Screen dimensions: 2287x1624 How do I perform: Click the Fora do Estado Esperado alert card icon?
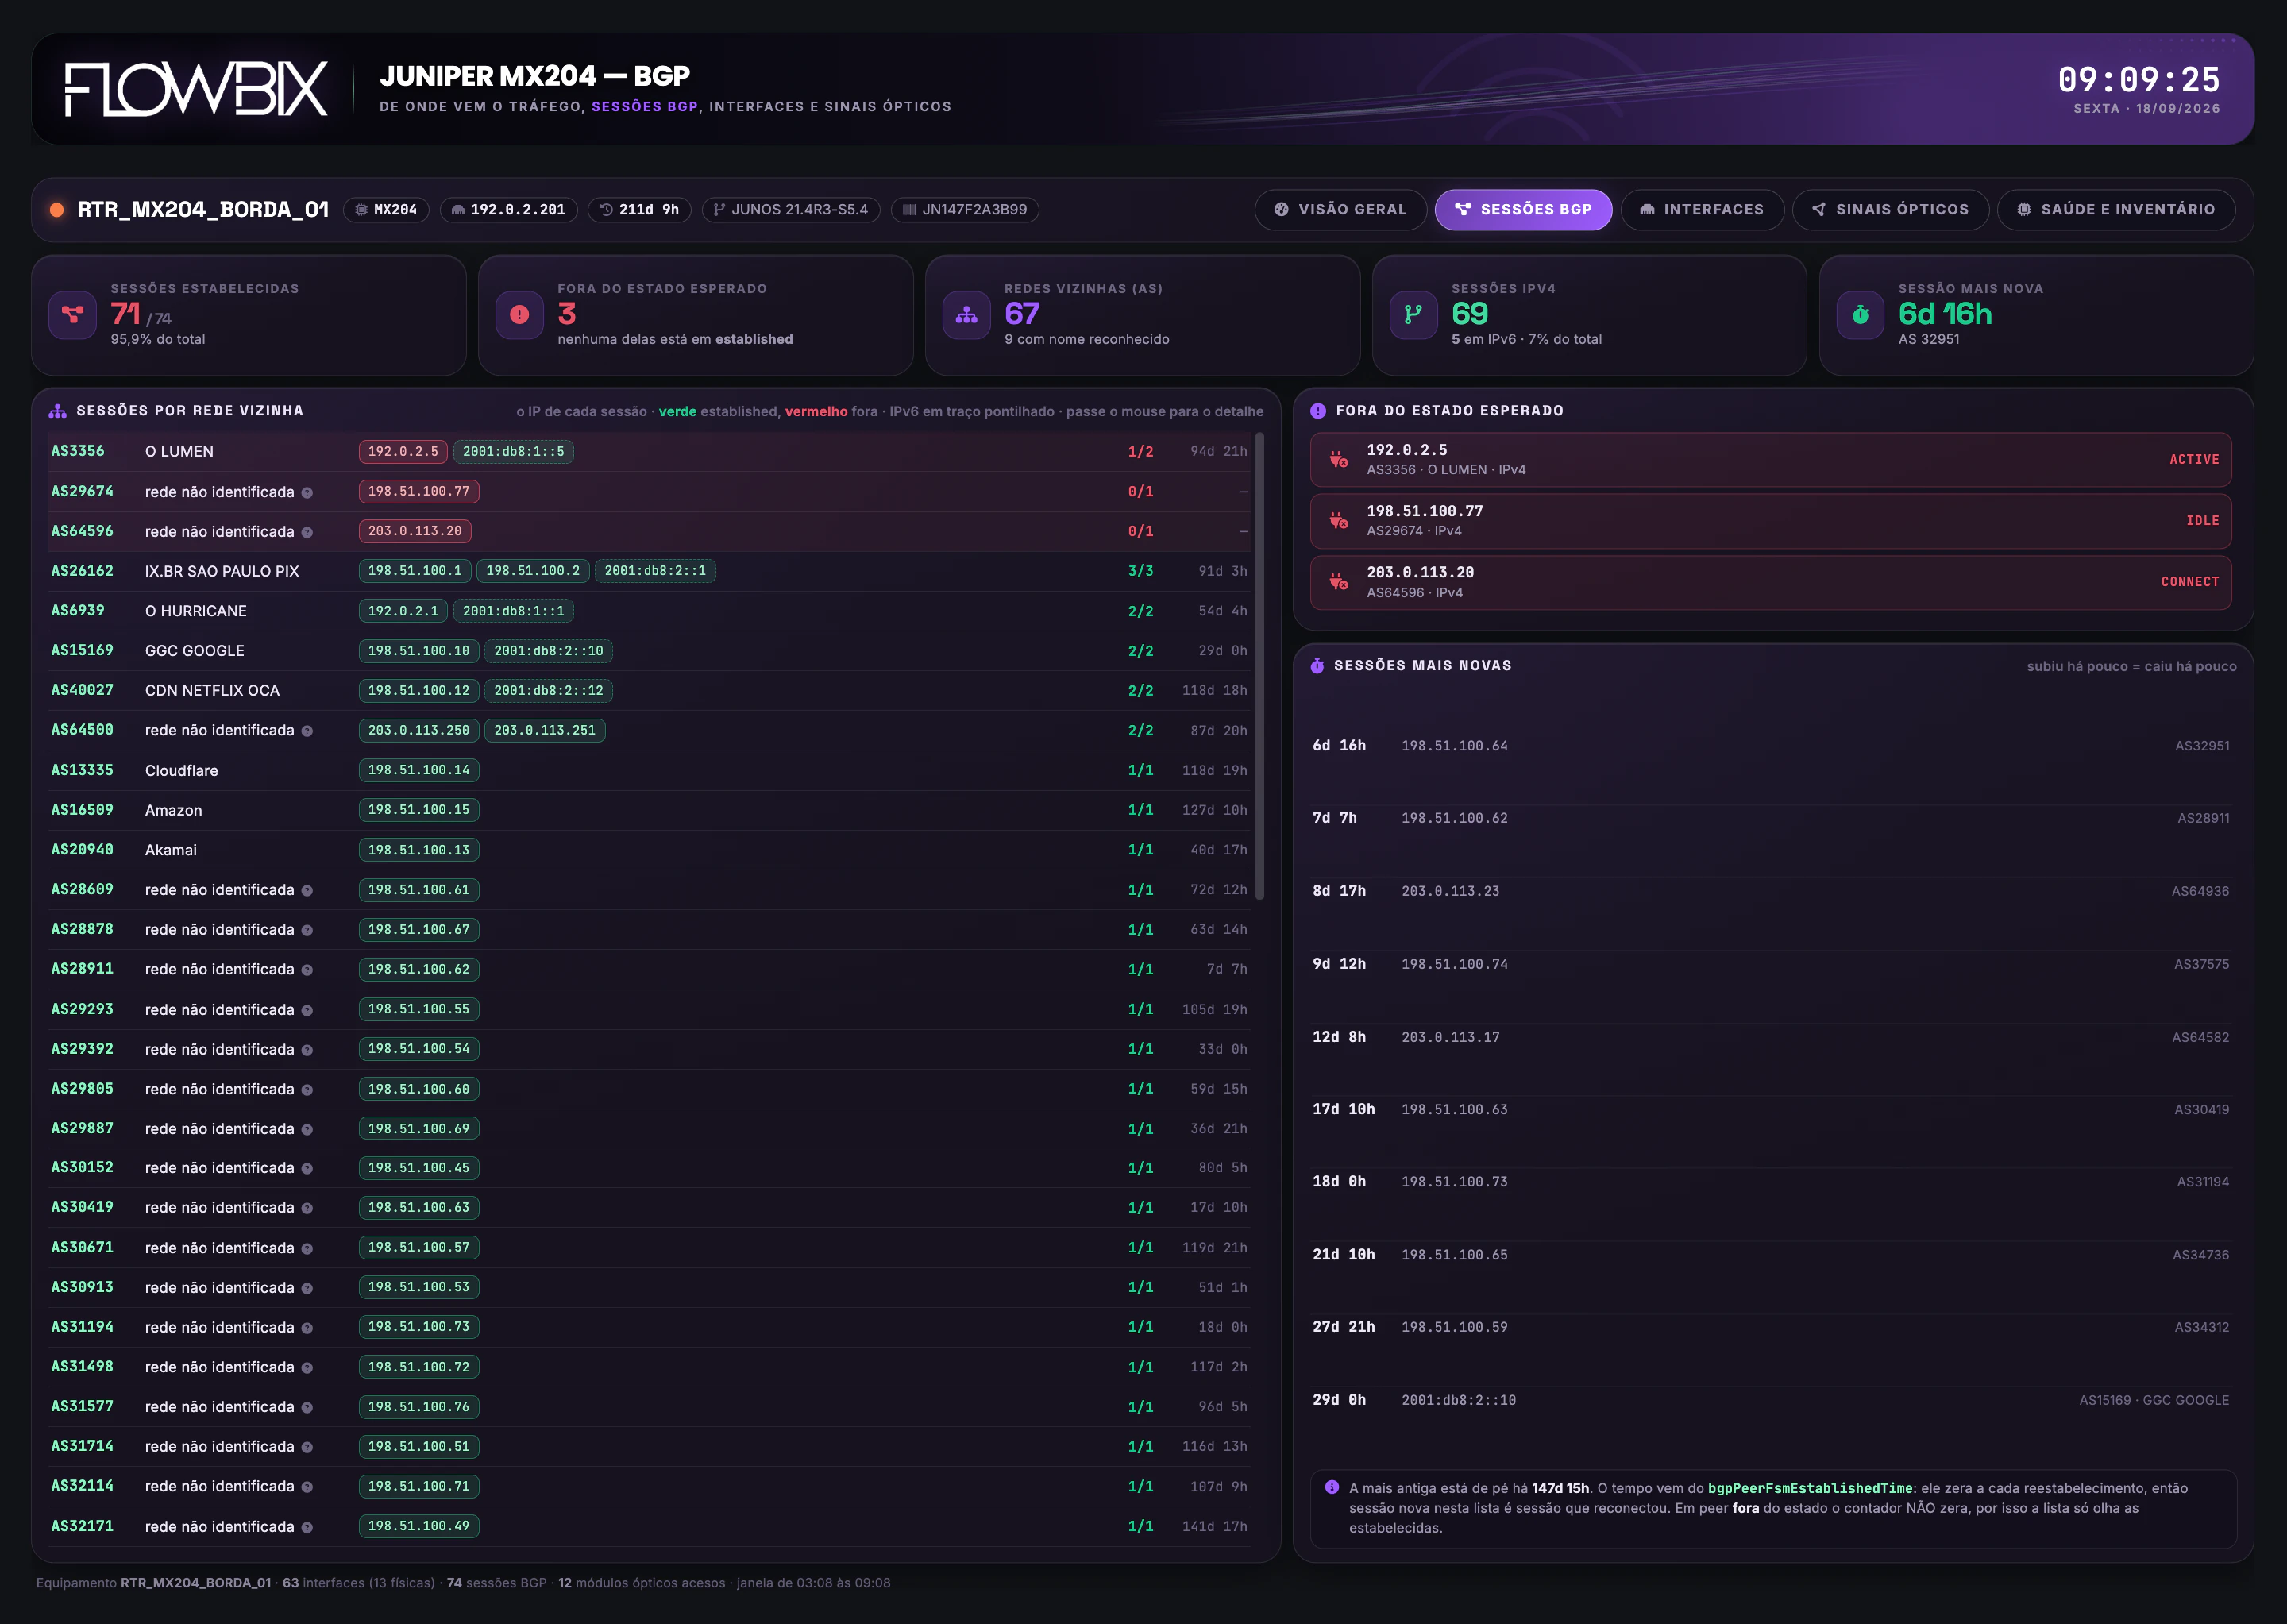(x=520, y=314)
